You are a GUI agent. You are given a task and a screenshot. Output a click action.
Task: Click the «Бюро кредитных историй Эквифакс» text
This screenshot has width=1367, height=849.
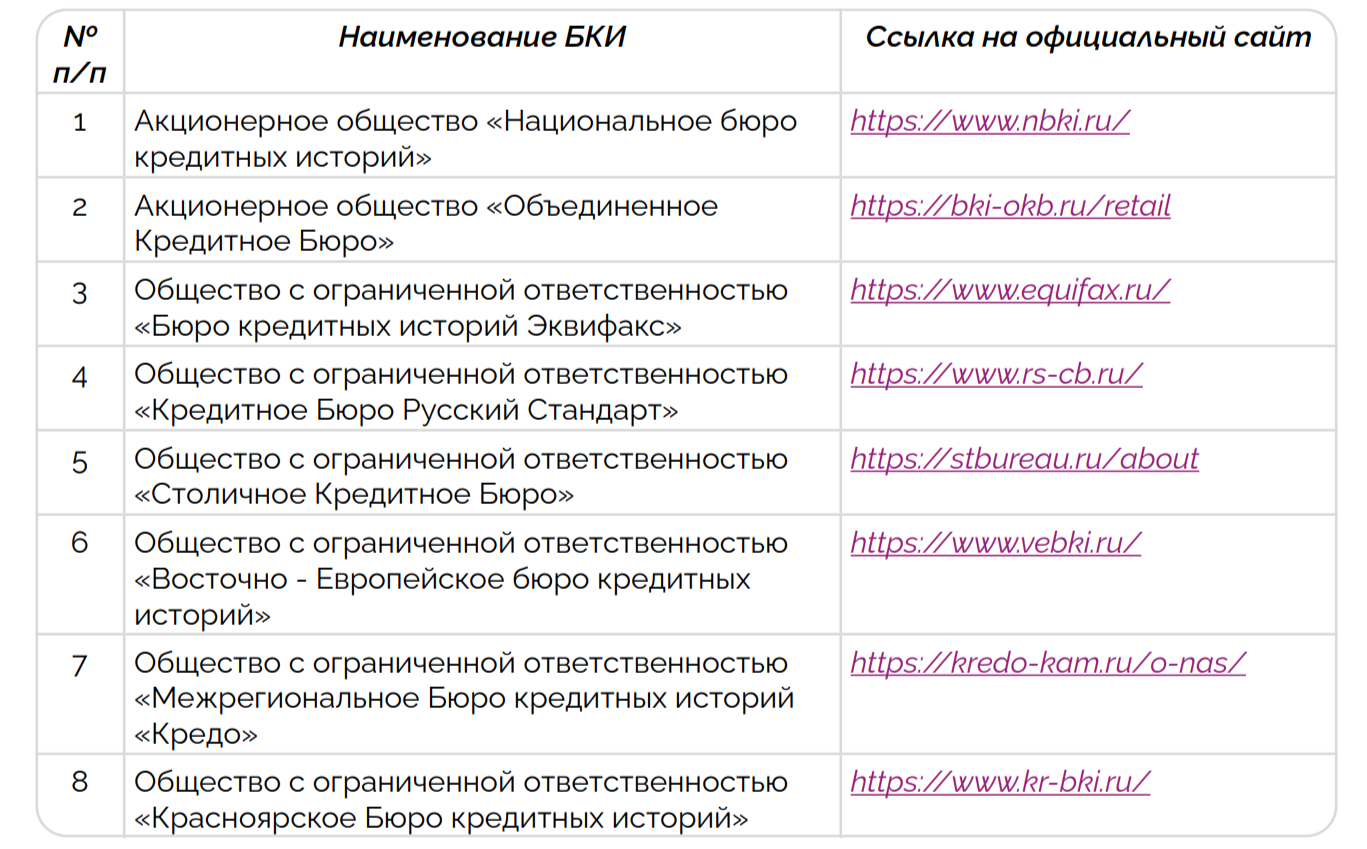[409, 326]
